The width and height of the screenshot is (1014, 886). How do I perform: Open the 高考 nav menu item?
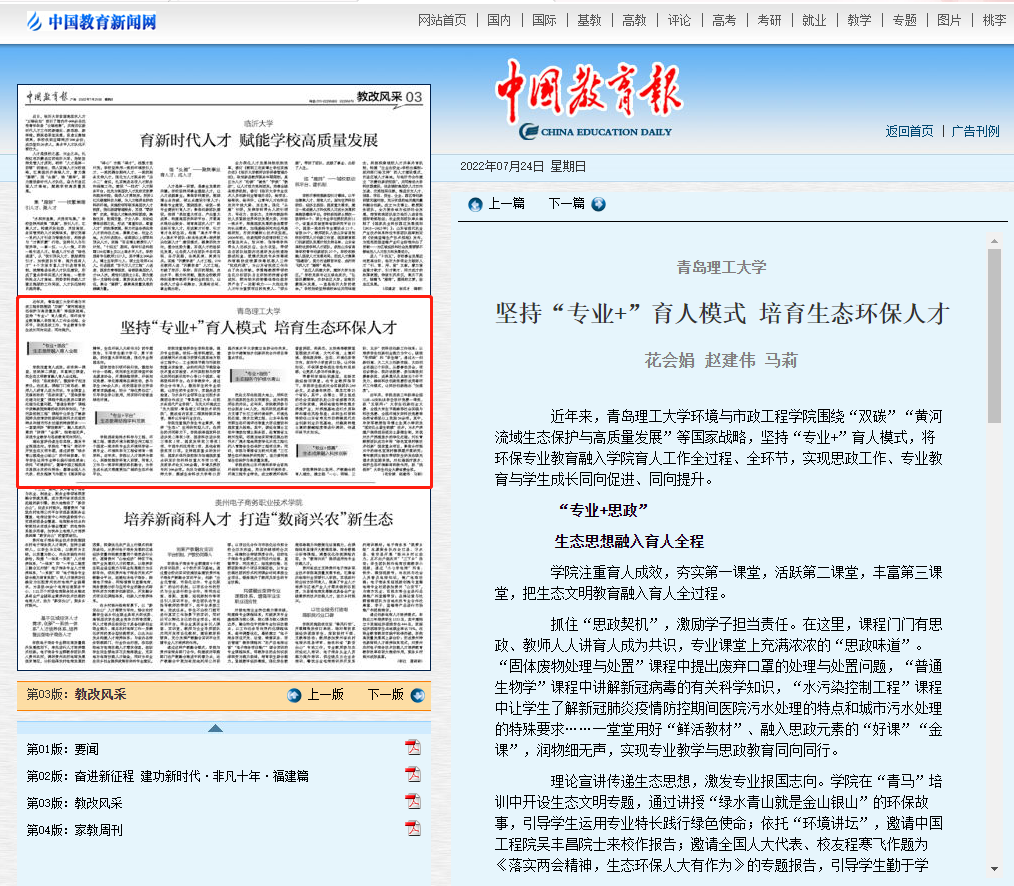point(724,20)
